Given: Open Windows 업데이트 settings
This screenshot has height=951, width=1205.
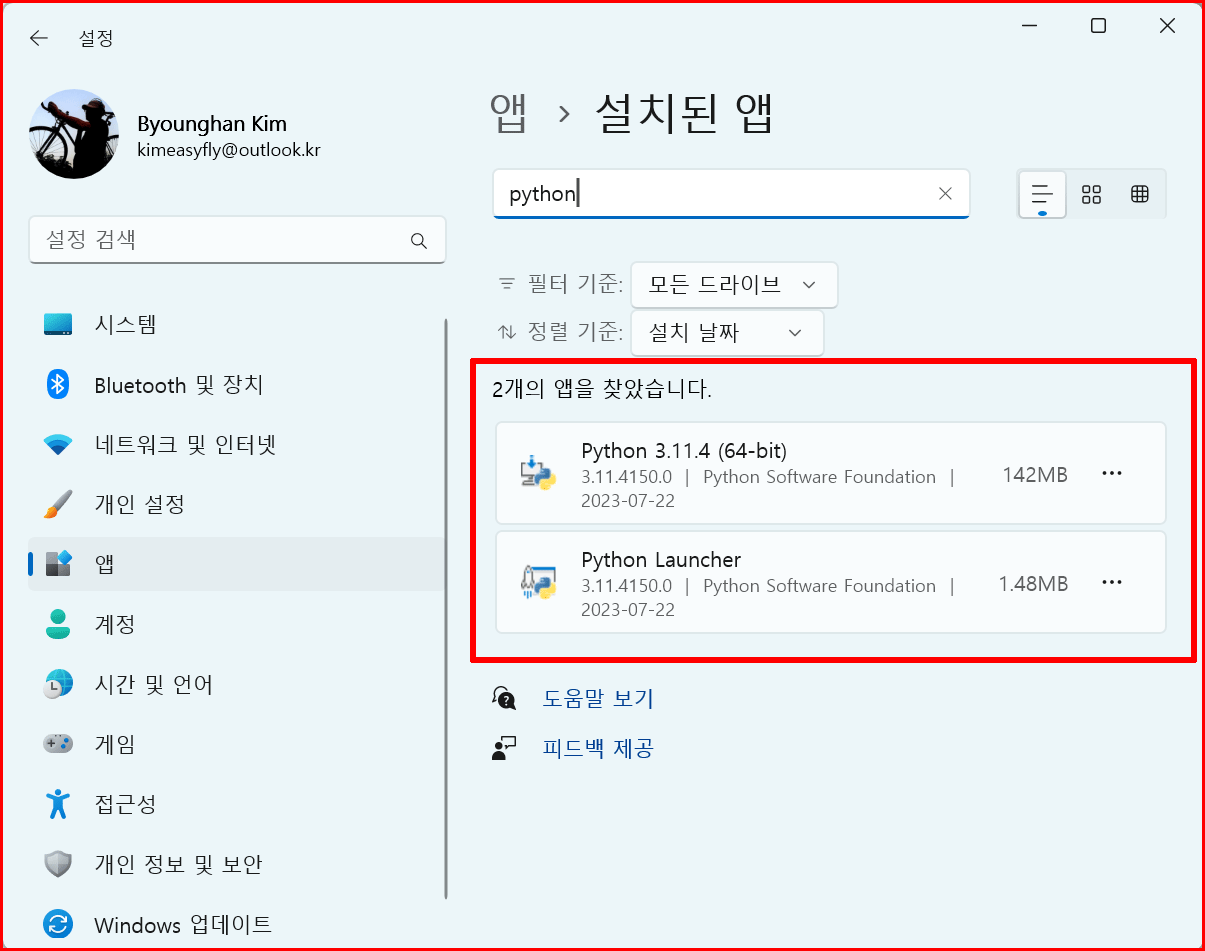Looking at the screenshot, I should (x=236, y=924).
